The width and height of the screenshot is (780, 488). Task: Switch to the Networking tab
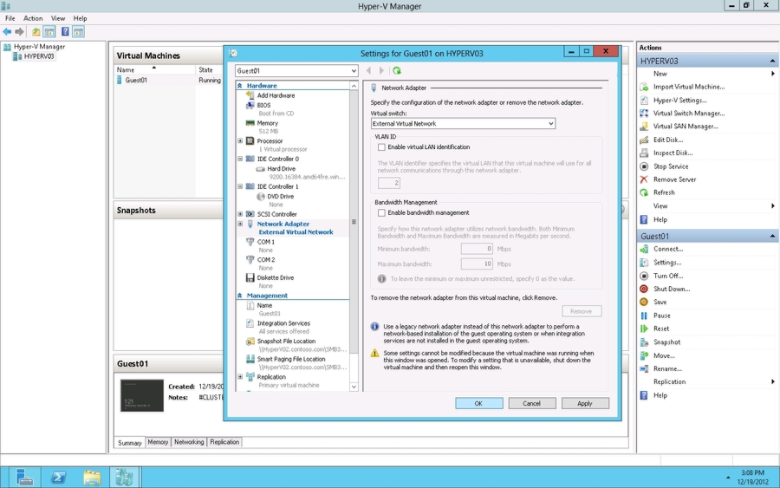click(x=189, y=442)
